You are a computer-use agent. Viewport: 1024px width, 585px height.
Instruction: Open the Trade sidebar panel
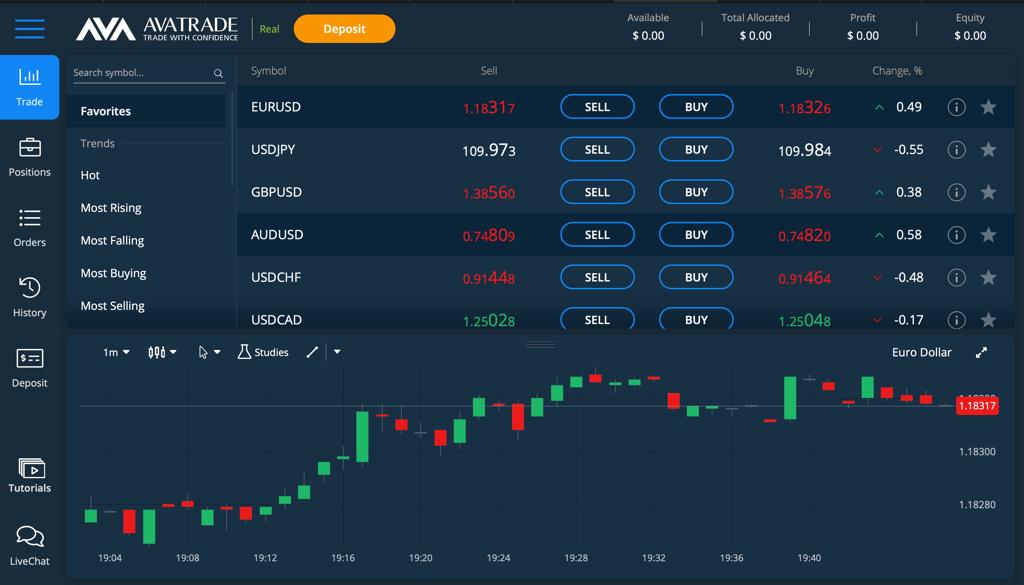[x=29, y=87]
